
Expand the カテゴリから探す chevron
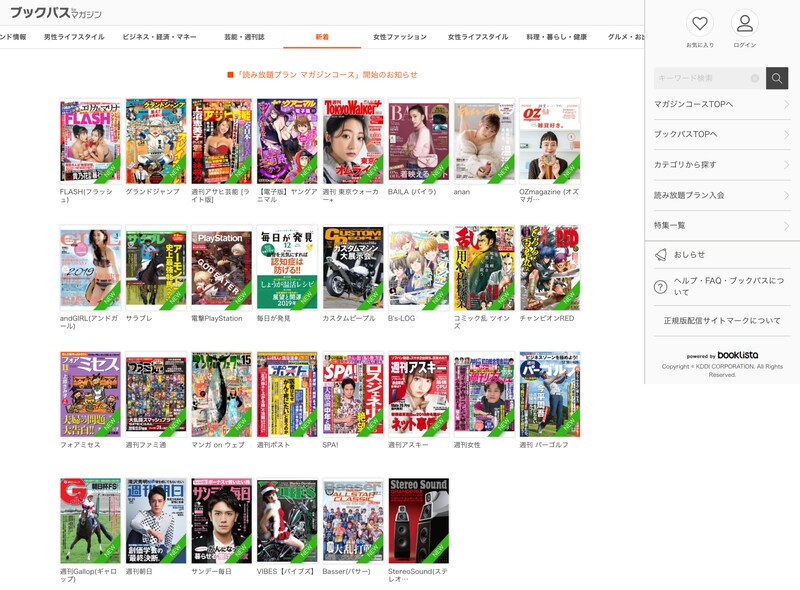[786, 165]
